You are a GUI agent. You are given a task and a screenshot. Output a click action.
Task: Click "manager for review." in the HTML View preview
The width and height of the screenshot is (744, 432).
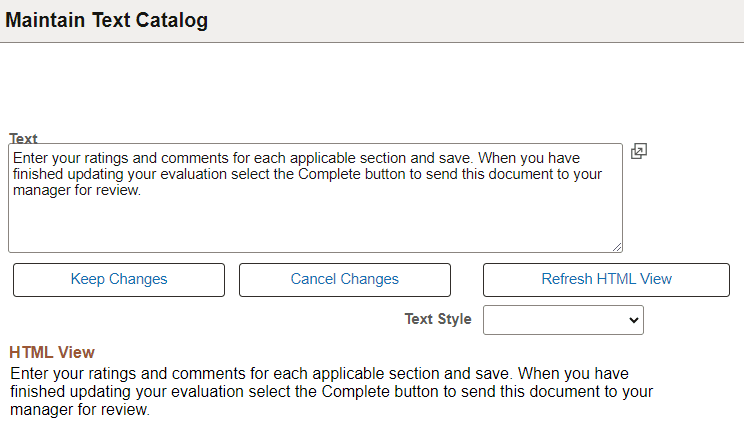coord(80,410)
